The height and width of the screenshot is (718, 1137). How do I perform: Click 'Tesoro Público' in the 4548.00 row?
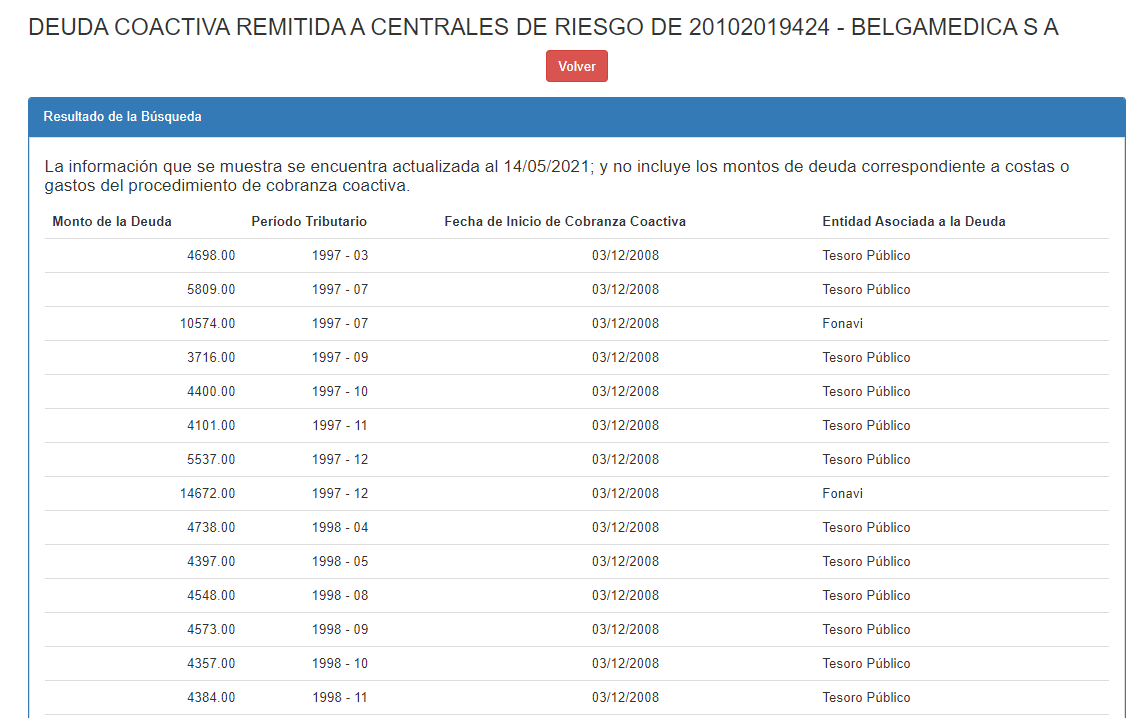click(x=867, y=596)
